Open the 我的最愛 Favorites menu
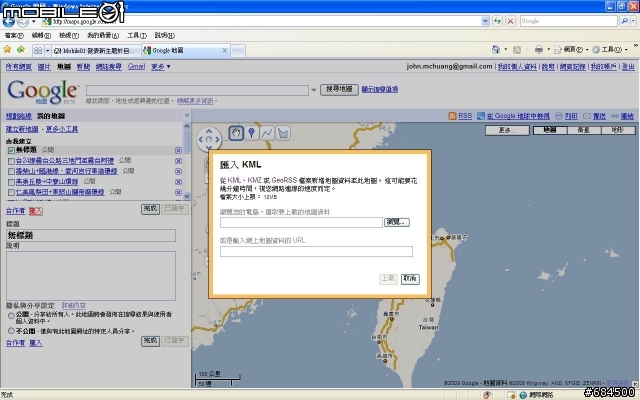 coord(103,36)
